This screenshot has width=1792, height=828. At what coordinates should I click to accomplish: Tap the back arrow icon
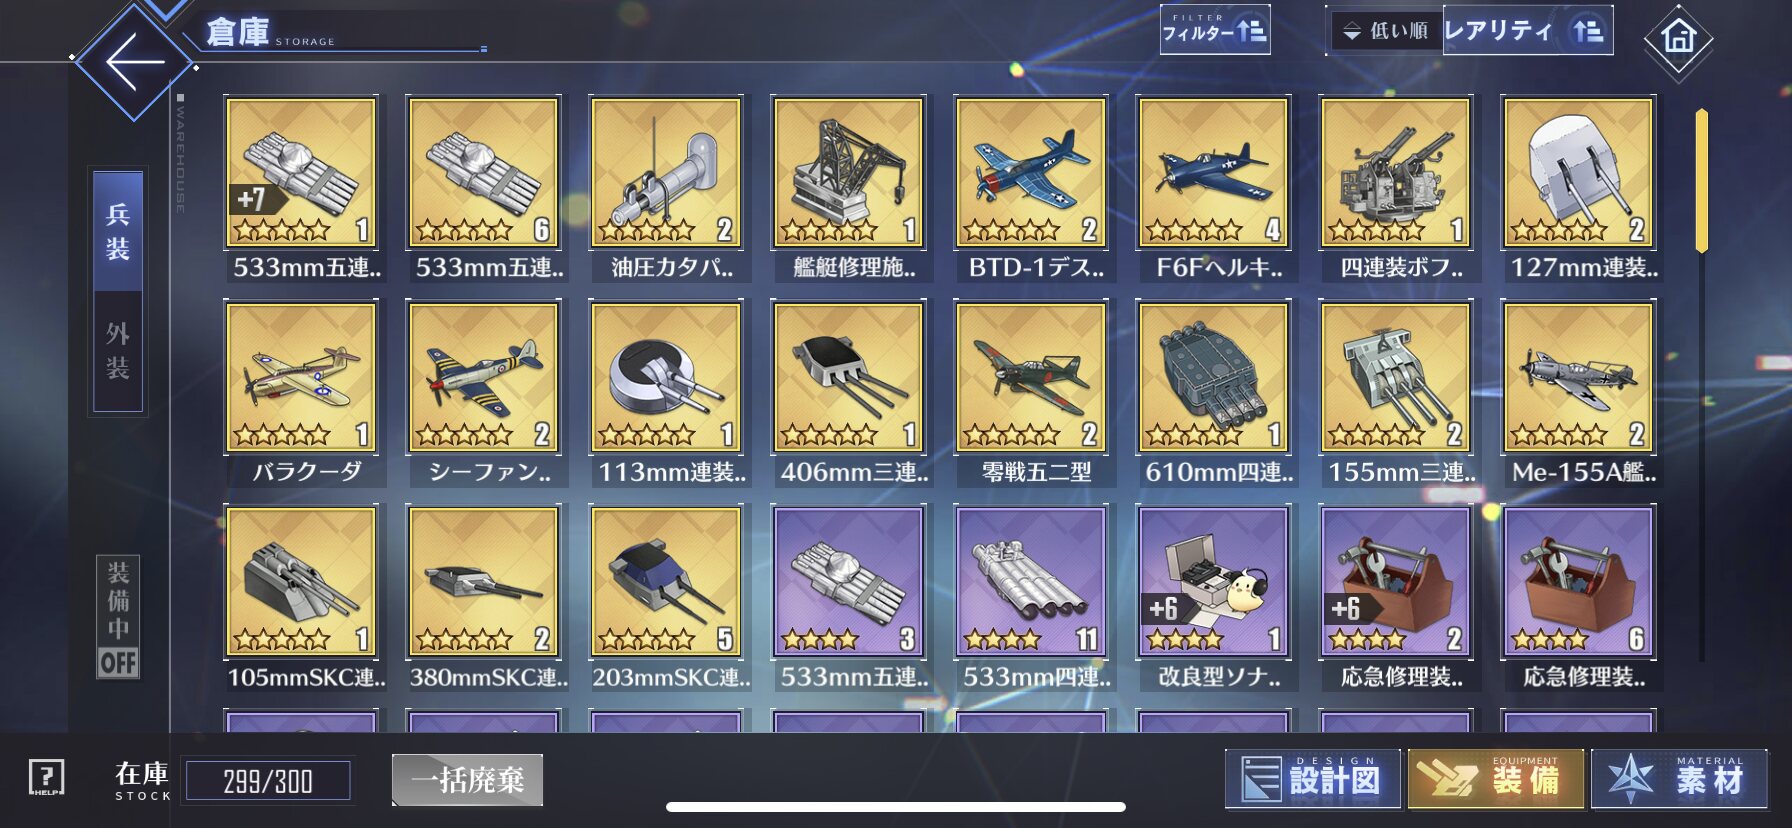135,62
